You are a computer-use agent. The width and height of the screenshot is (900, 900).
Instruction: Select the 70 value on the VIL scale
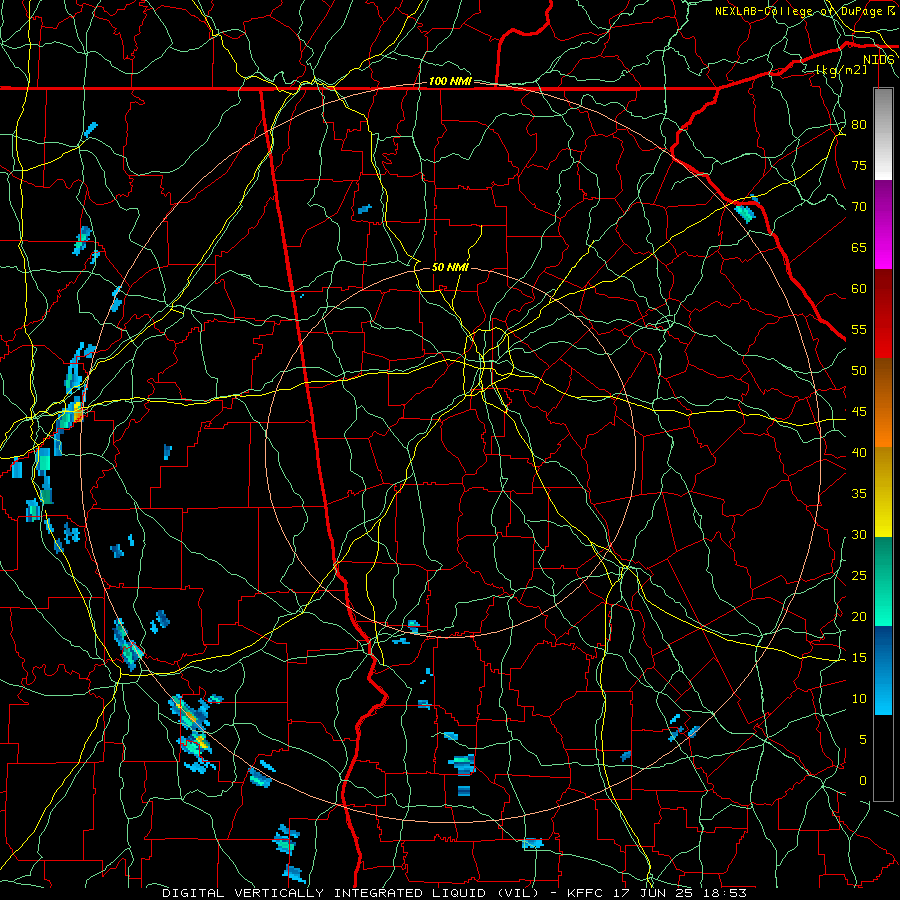(859, 207)
